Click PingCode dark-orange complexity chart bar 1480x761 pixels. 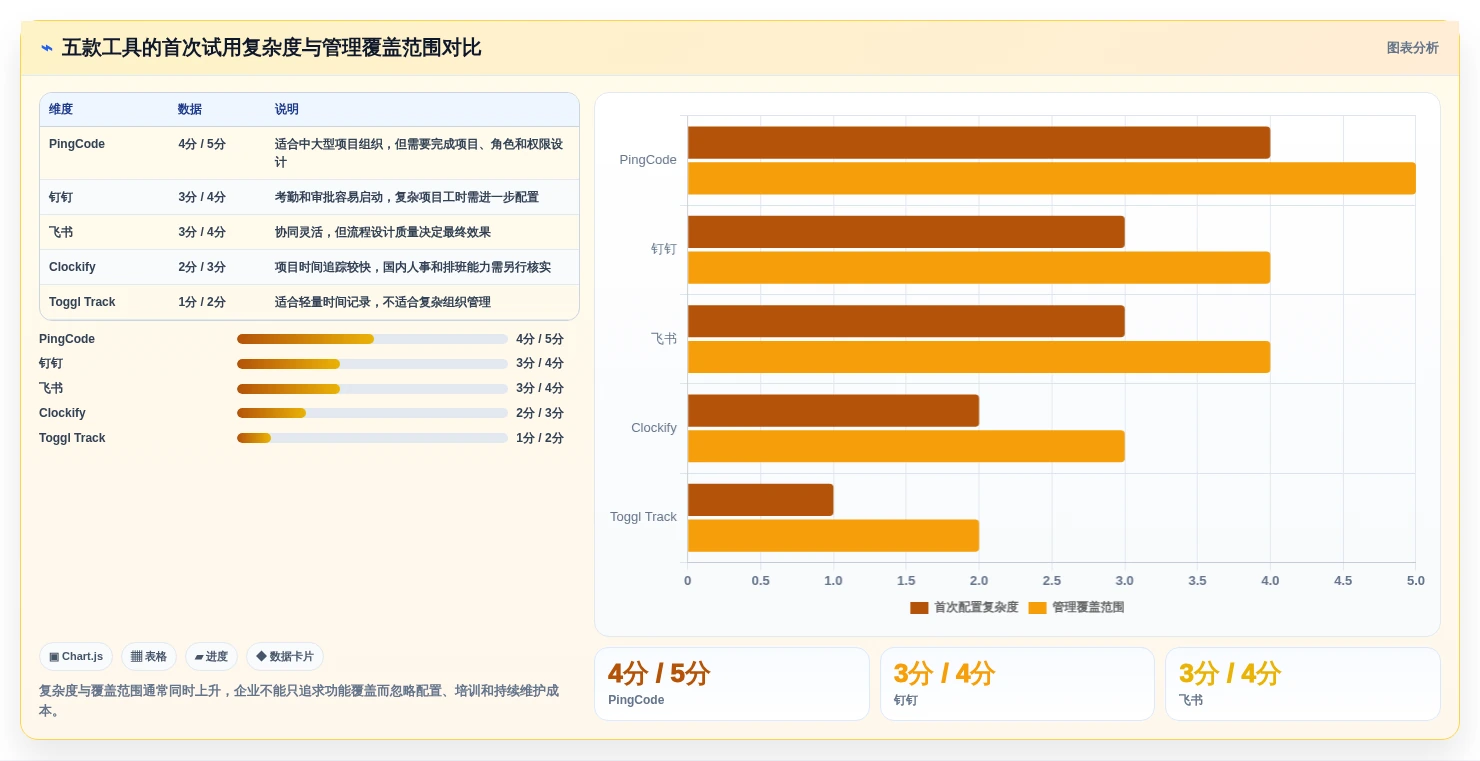point(979,142)
